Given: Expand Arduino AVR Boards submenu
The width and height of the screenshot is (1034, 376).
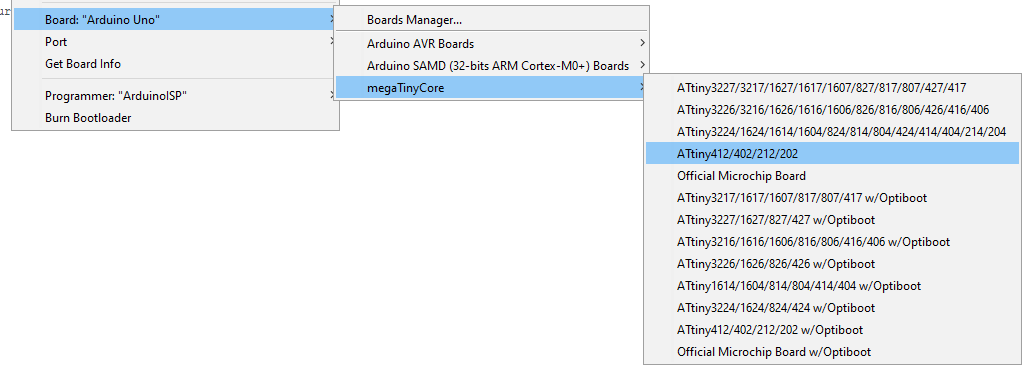Looking at the screenshot, I should [x=491, y=44].
